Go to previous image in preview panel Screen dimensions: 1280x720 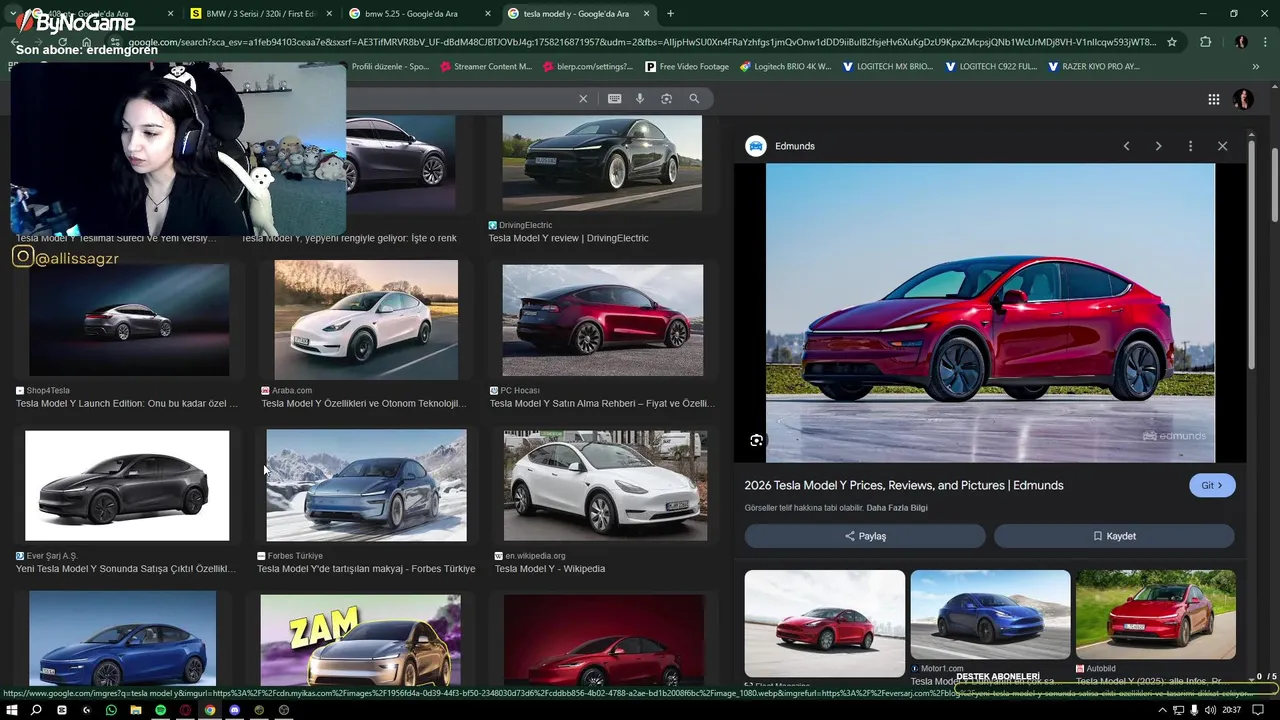[x=1126, y=146]
